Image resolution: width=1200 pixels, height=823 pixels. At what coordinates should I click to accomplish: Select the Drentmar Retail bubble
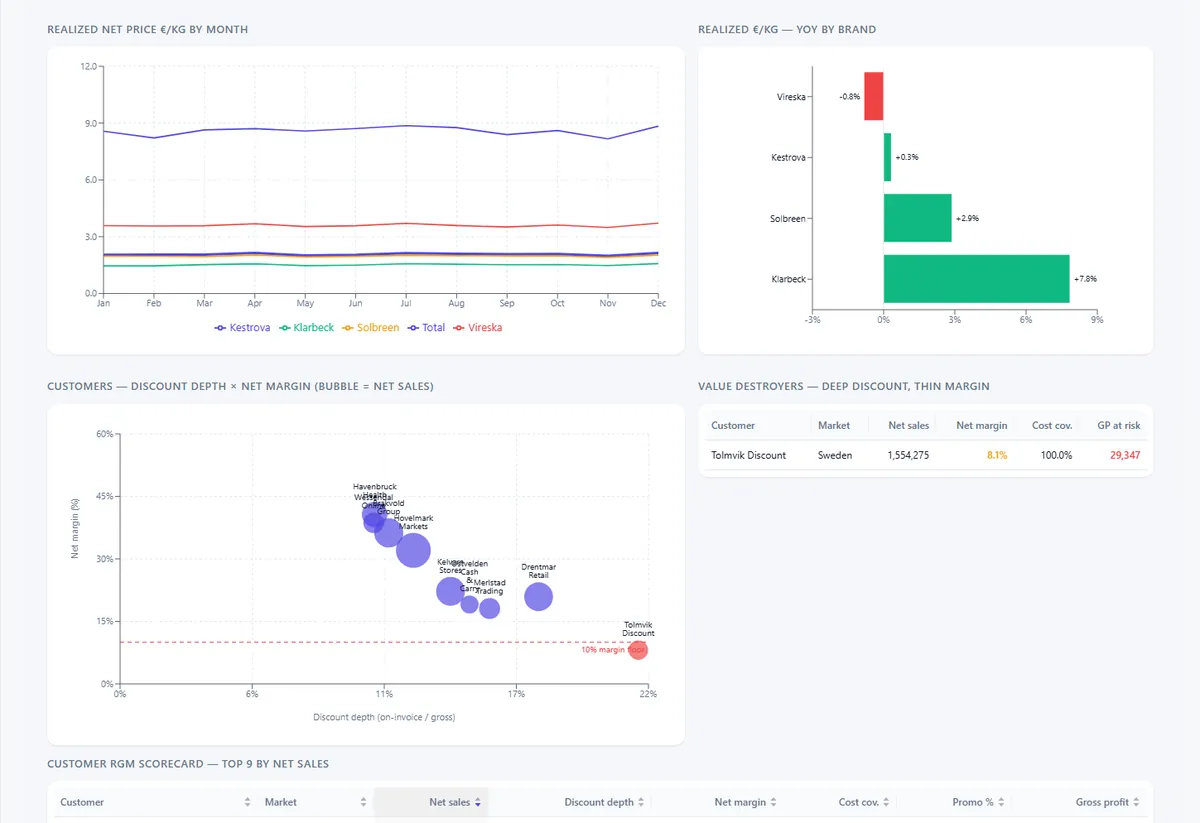(538, 596)
